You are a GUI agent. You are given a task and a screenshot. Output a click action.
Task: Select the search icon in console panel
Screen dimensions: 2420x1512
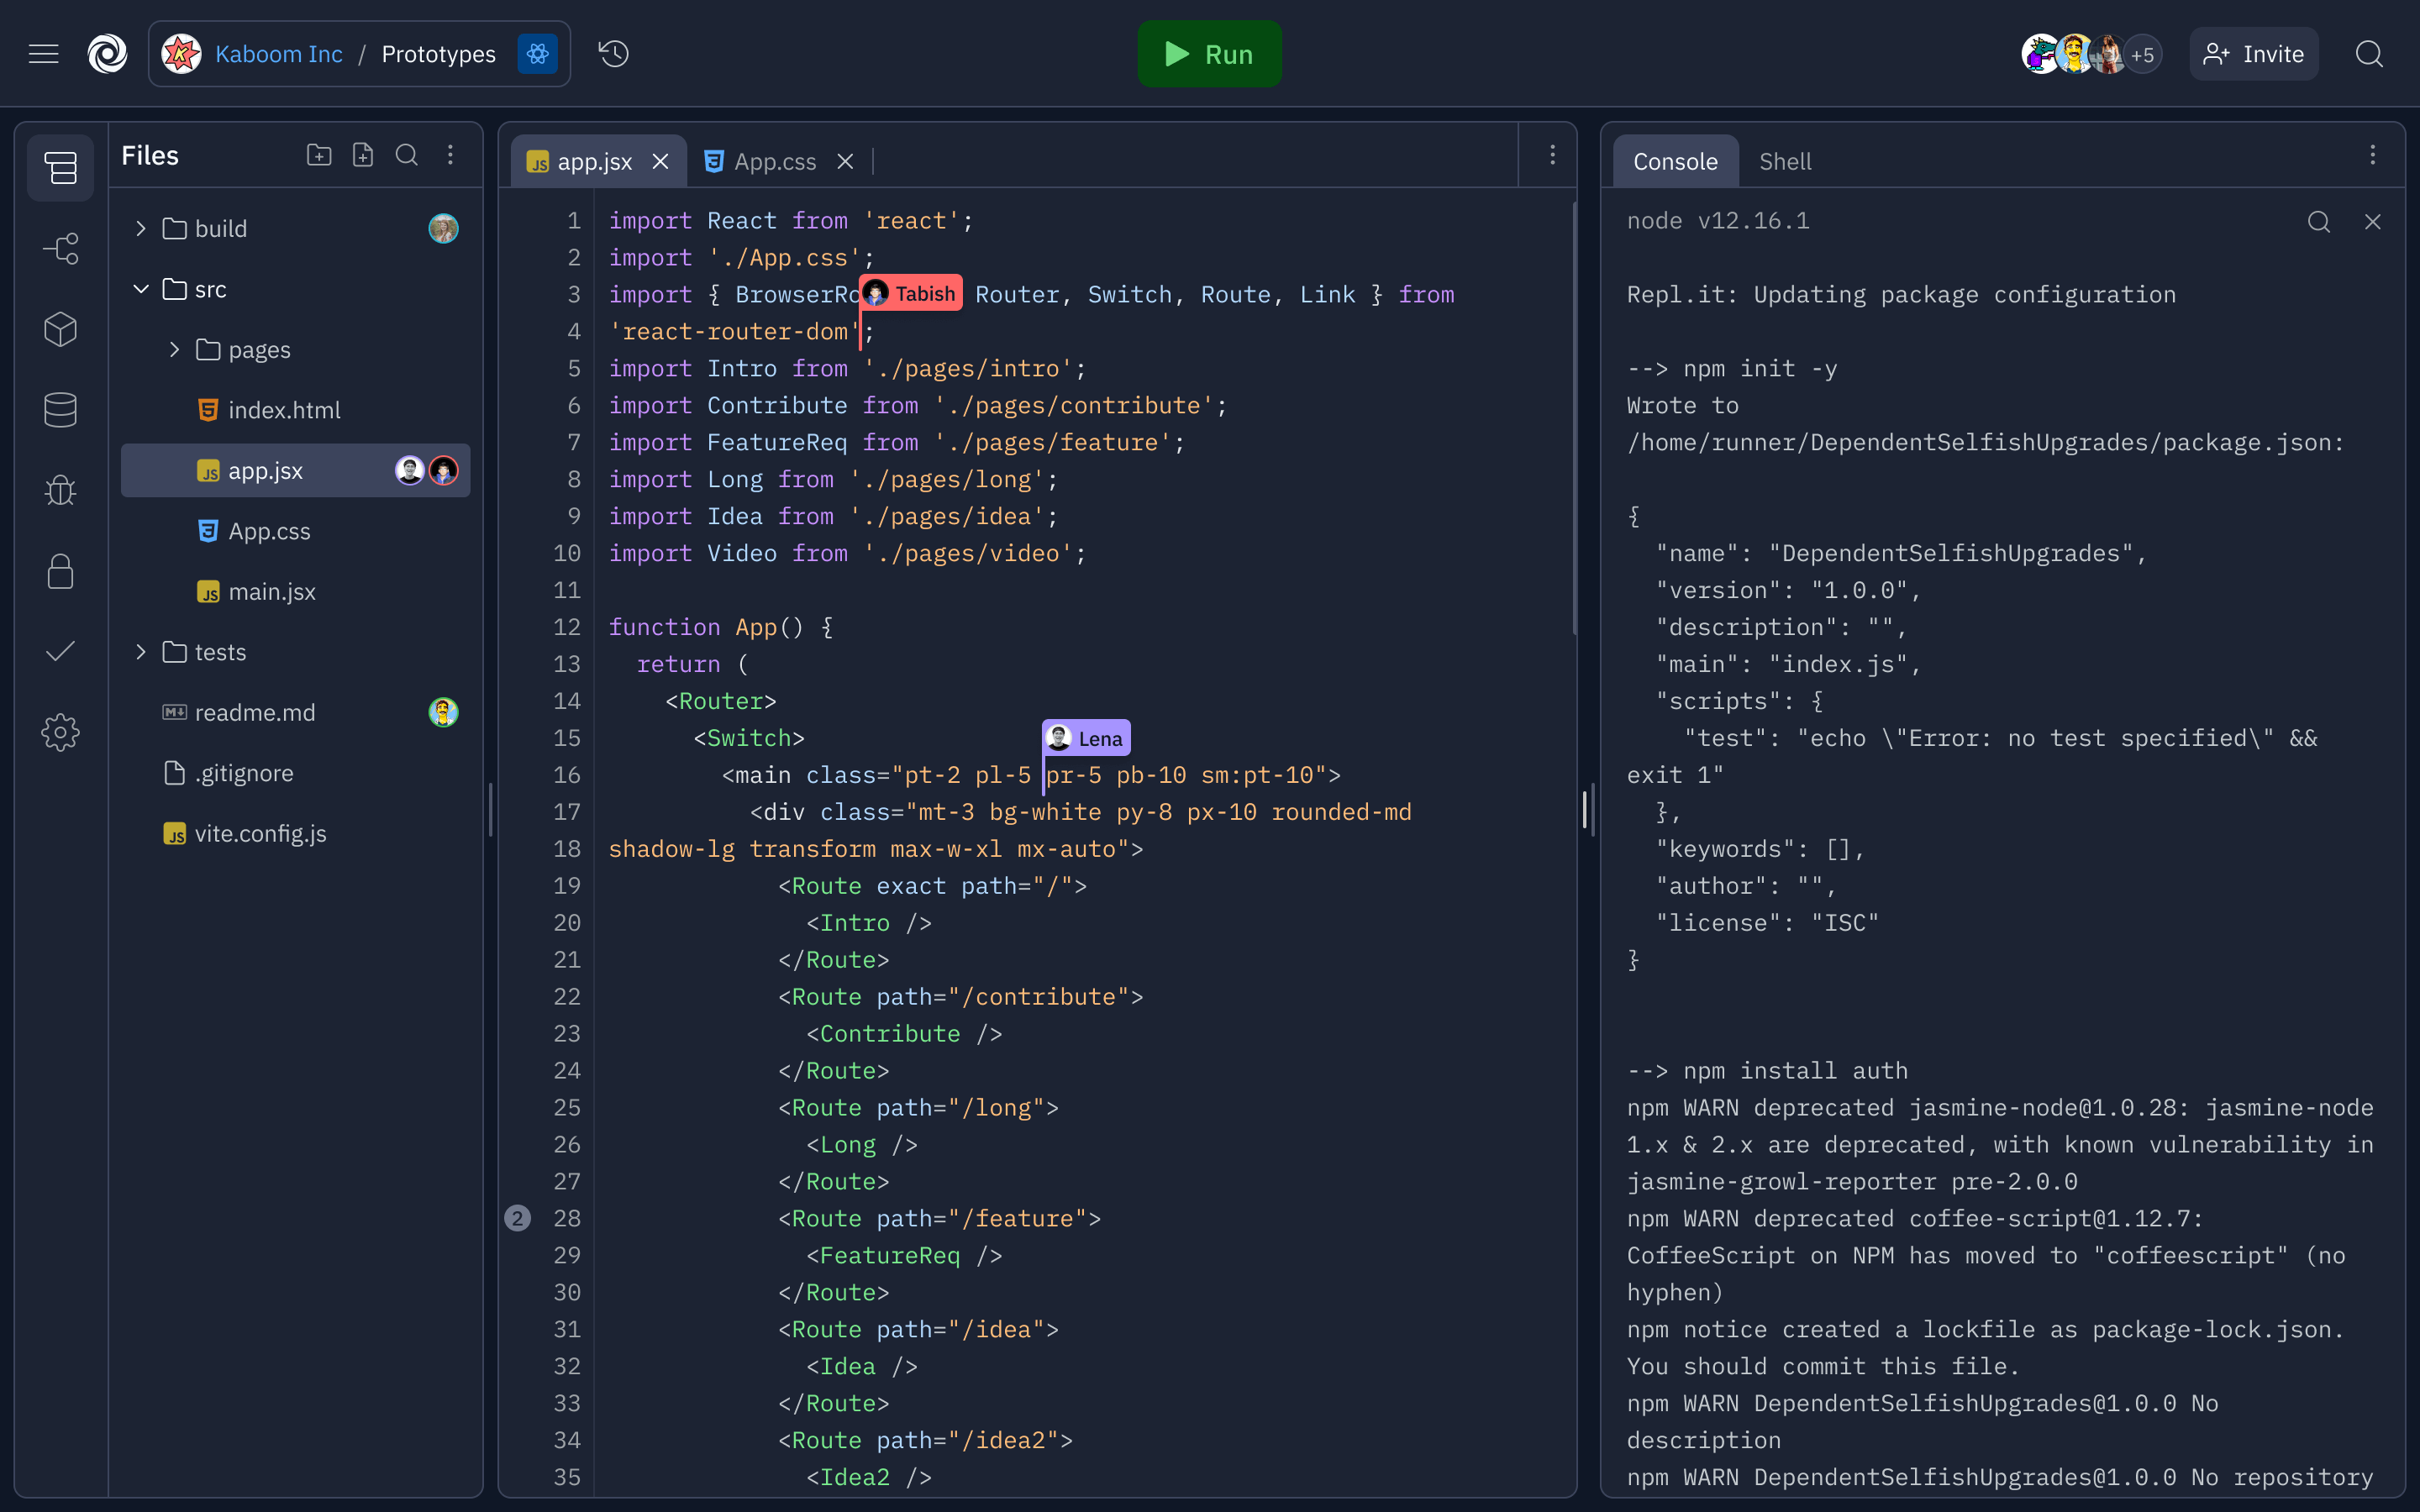(2319, 221)
